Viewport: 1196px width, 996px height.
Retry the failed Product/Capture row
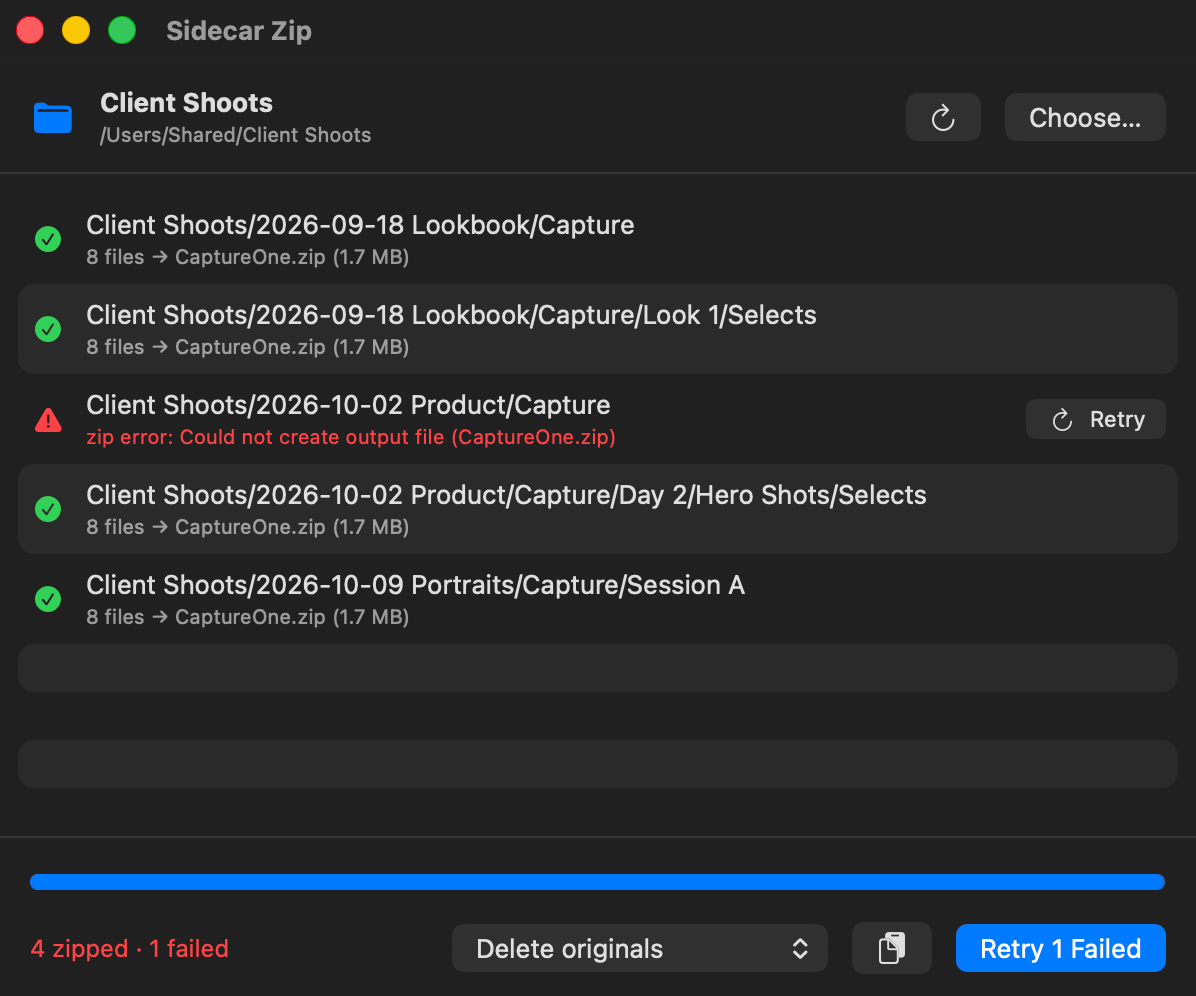1095,419
